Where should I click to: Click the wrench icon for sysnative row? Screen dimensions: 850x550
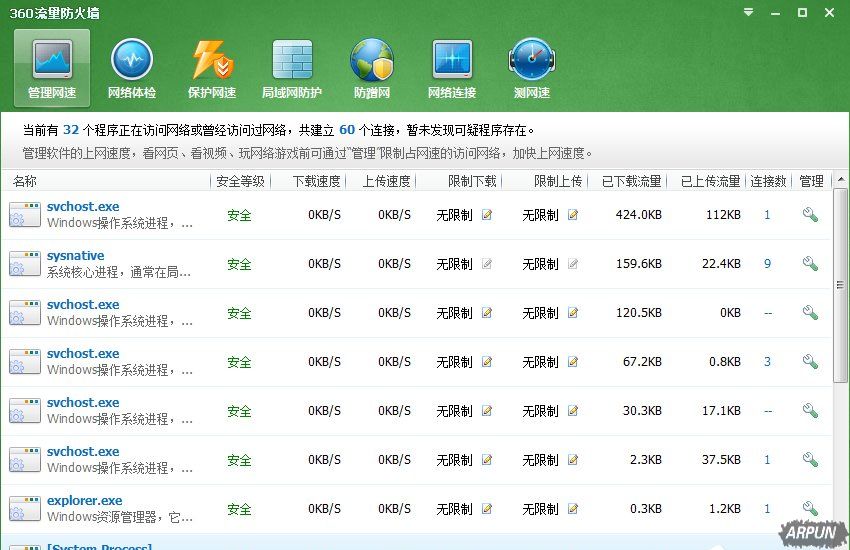coord(810,264)
